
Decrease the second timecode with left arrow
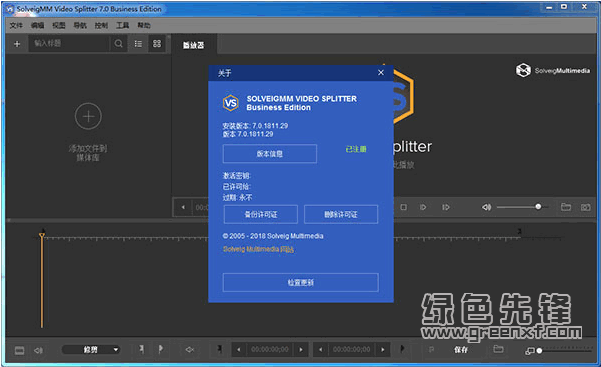(x=320, y=349)
